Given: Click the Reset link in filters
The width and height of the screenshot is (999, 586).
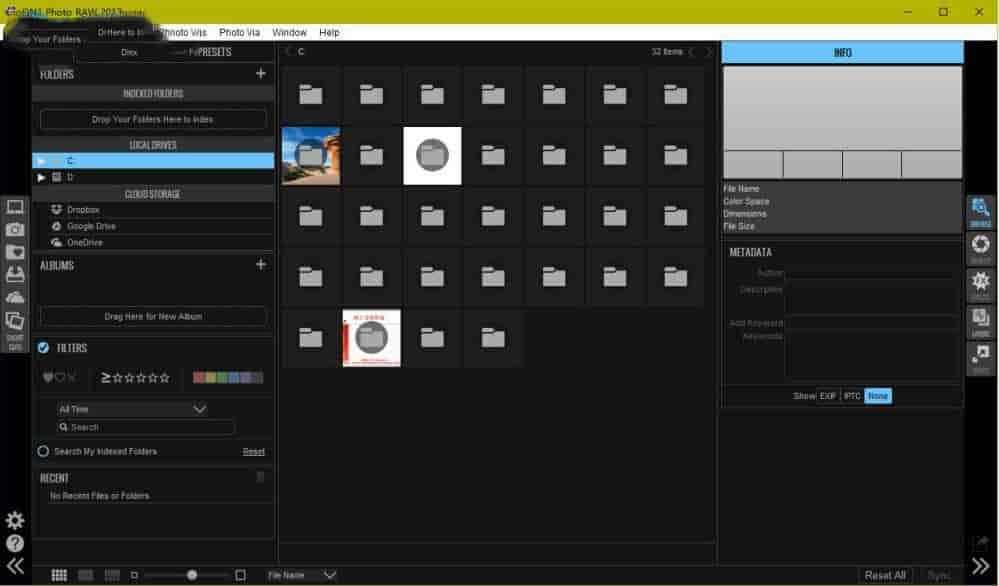Looking at the screenshot, I should (x=254, y=451).
